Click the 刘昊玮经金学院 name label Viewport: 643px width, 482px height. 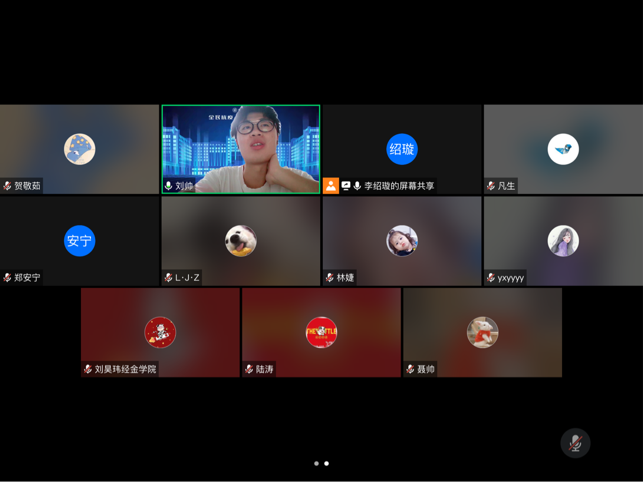pyautogui.click(x=125, y=369)
